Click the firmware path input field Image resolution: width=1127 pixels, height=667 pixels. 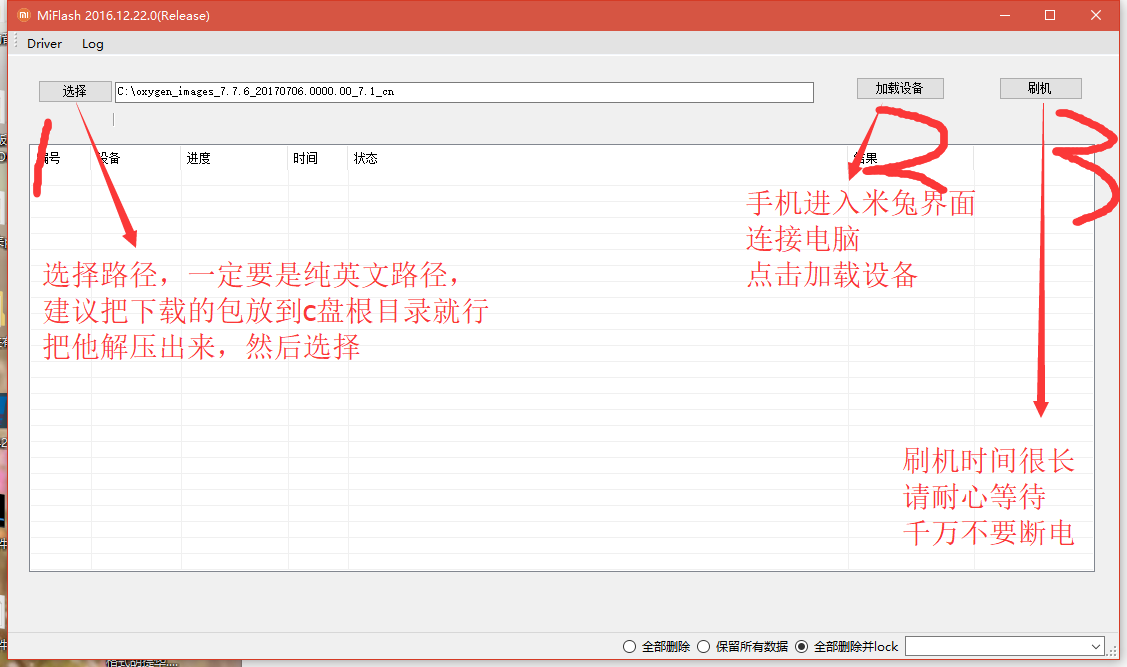point(464,92)
